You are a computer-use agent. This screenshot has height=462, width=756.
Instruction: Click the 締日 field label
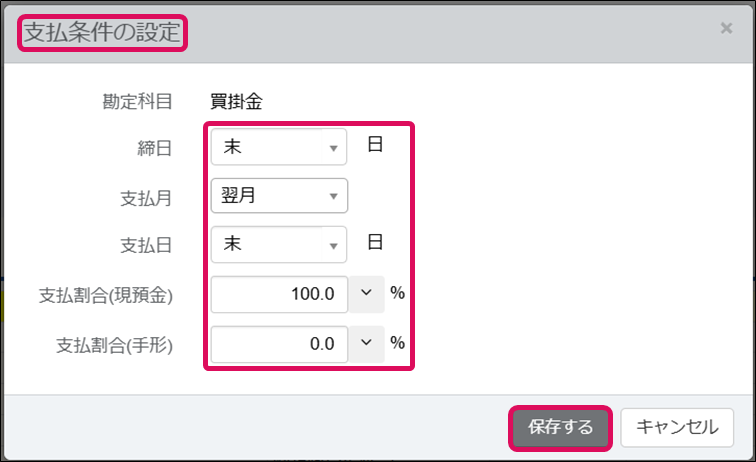155,148
